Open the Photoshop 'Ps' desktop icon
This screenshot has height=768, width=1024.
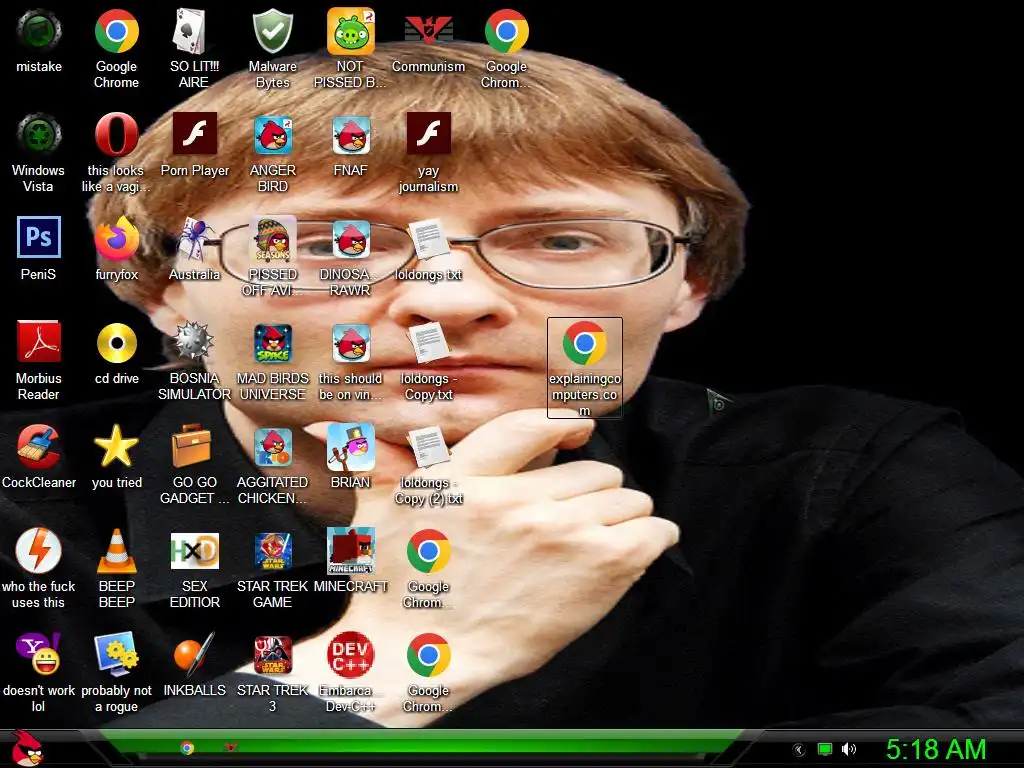(39, 238)
